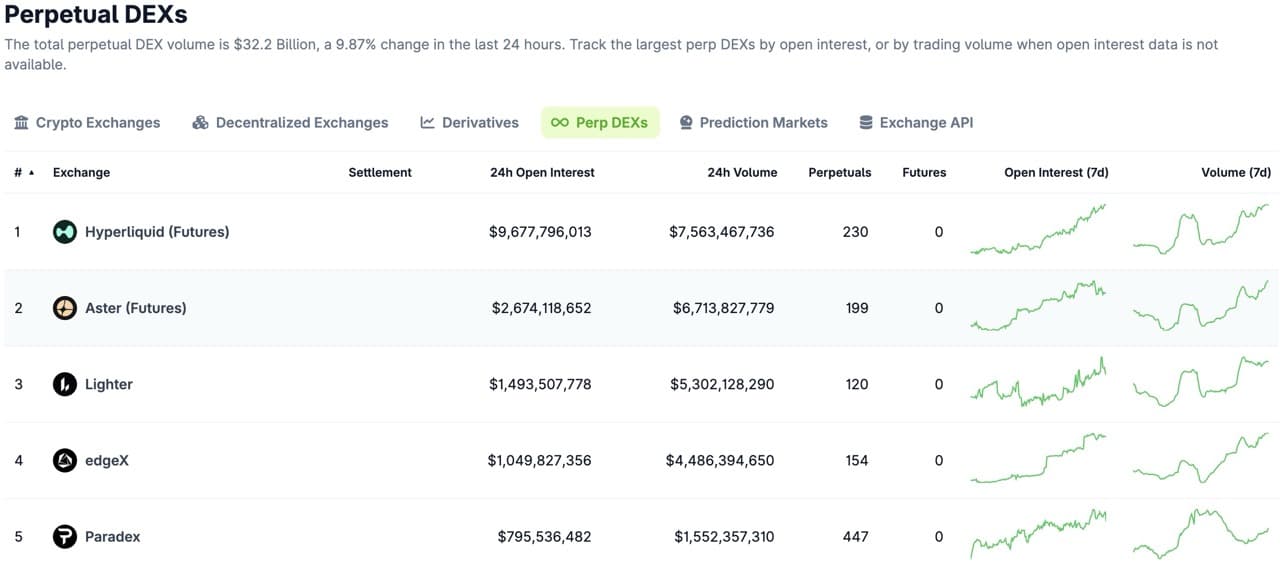Sort by Perpetuals column header
1280x570 pixels.
click(x=840, y=172)
